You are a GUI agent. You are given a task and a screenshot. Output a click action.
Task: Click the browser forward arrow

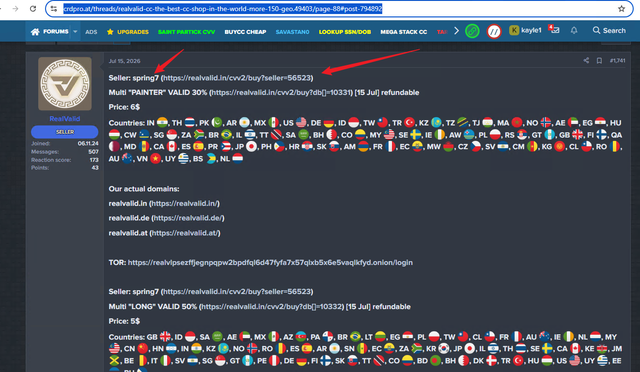[x=16, y=9]
